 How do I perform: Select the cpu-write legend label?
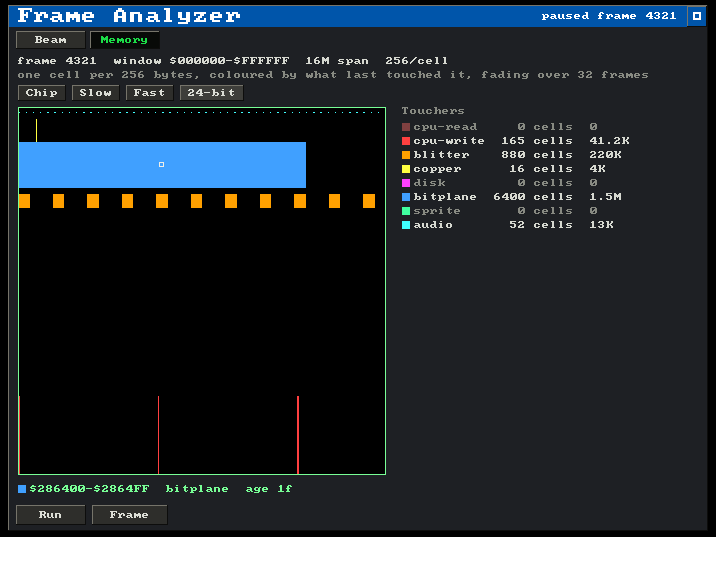tap(449, 141)
